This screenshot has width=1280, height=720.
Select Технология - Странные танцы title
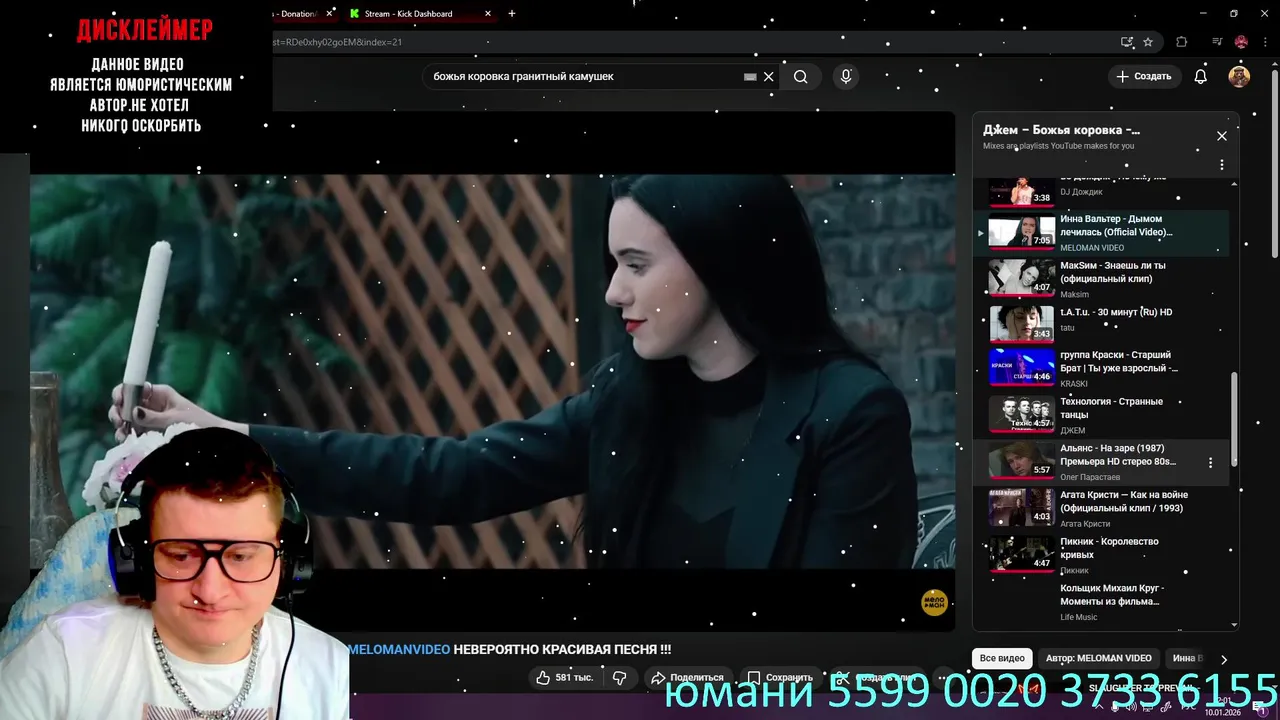point(1111,408)
